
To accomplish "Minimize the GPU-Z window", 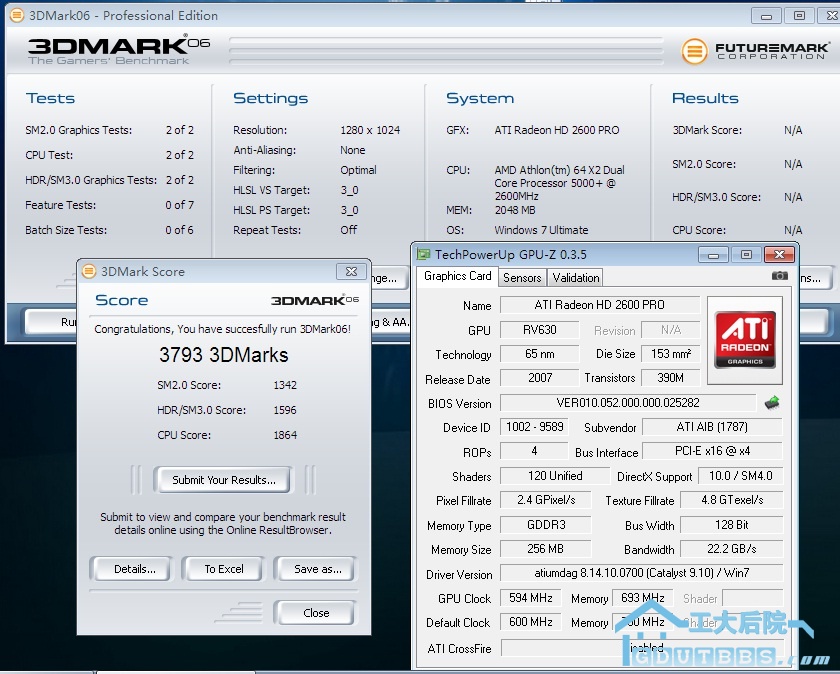I will (x=713, y=254).
